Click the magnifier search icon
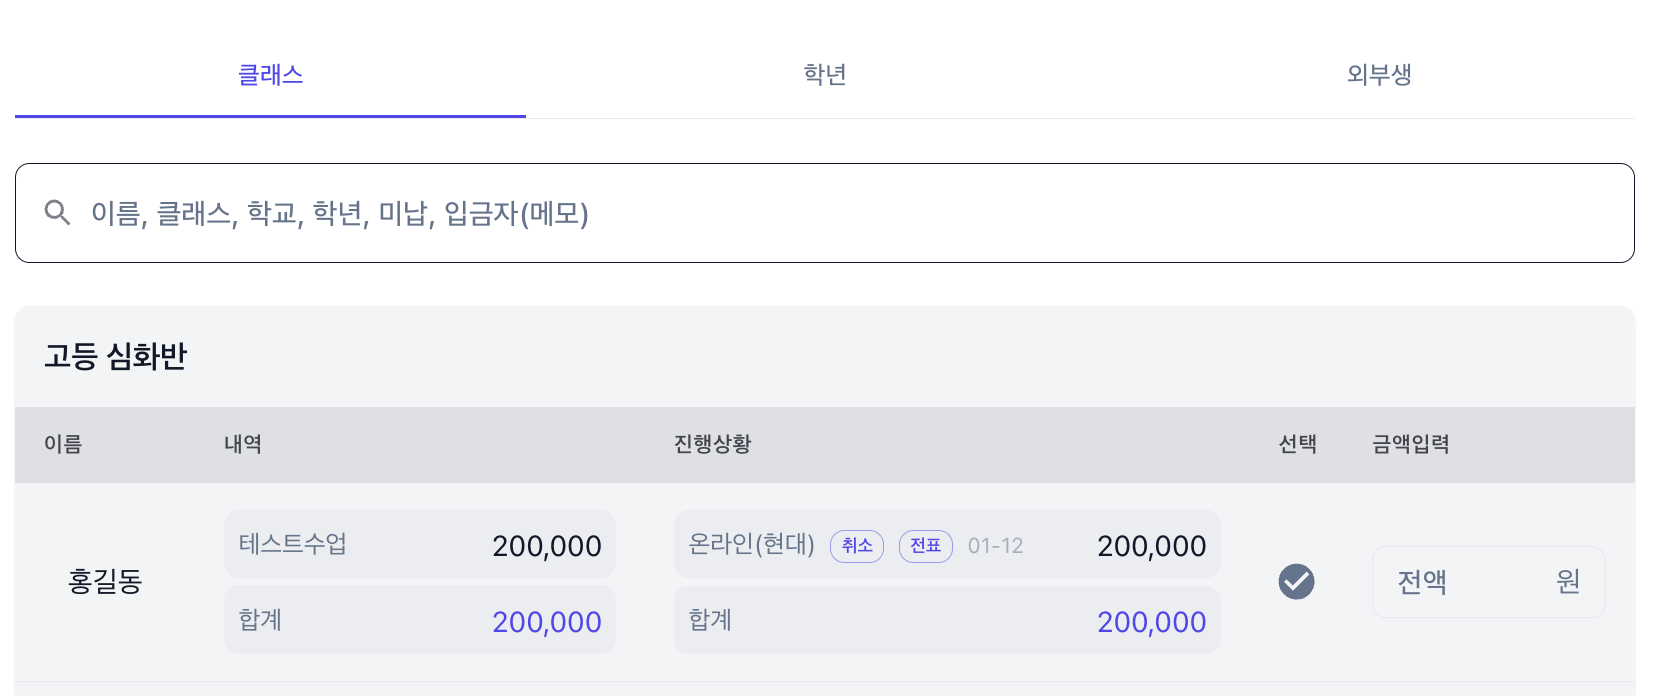1654x696 pixels. pos(58,213)
